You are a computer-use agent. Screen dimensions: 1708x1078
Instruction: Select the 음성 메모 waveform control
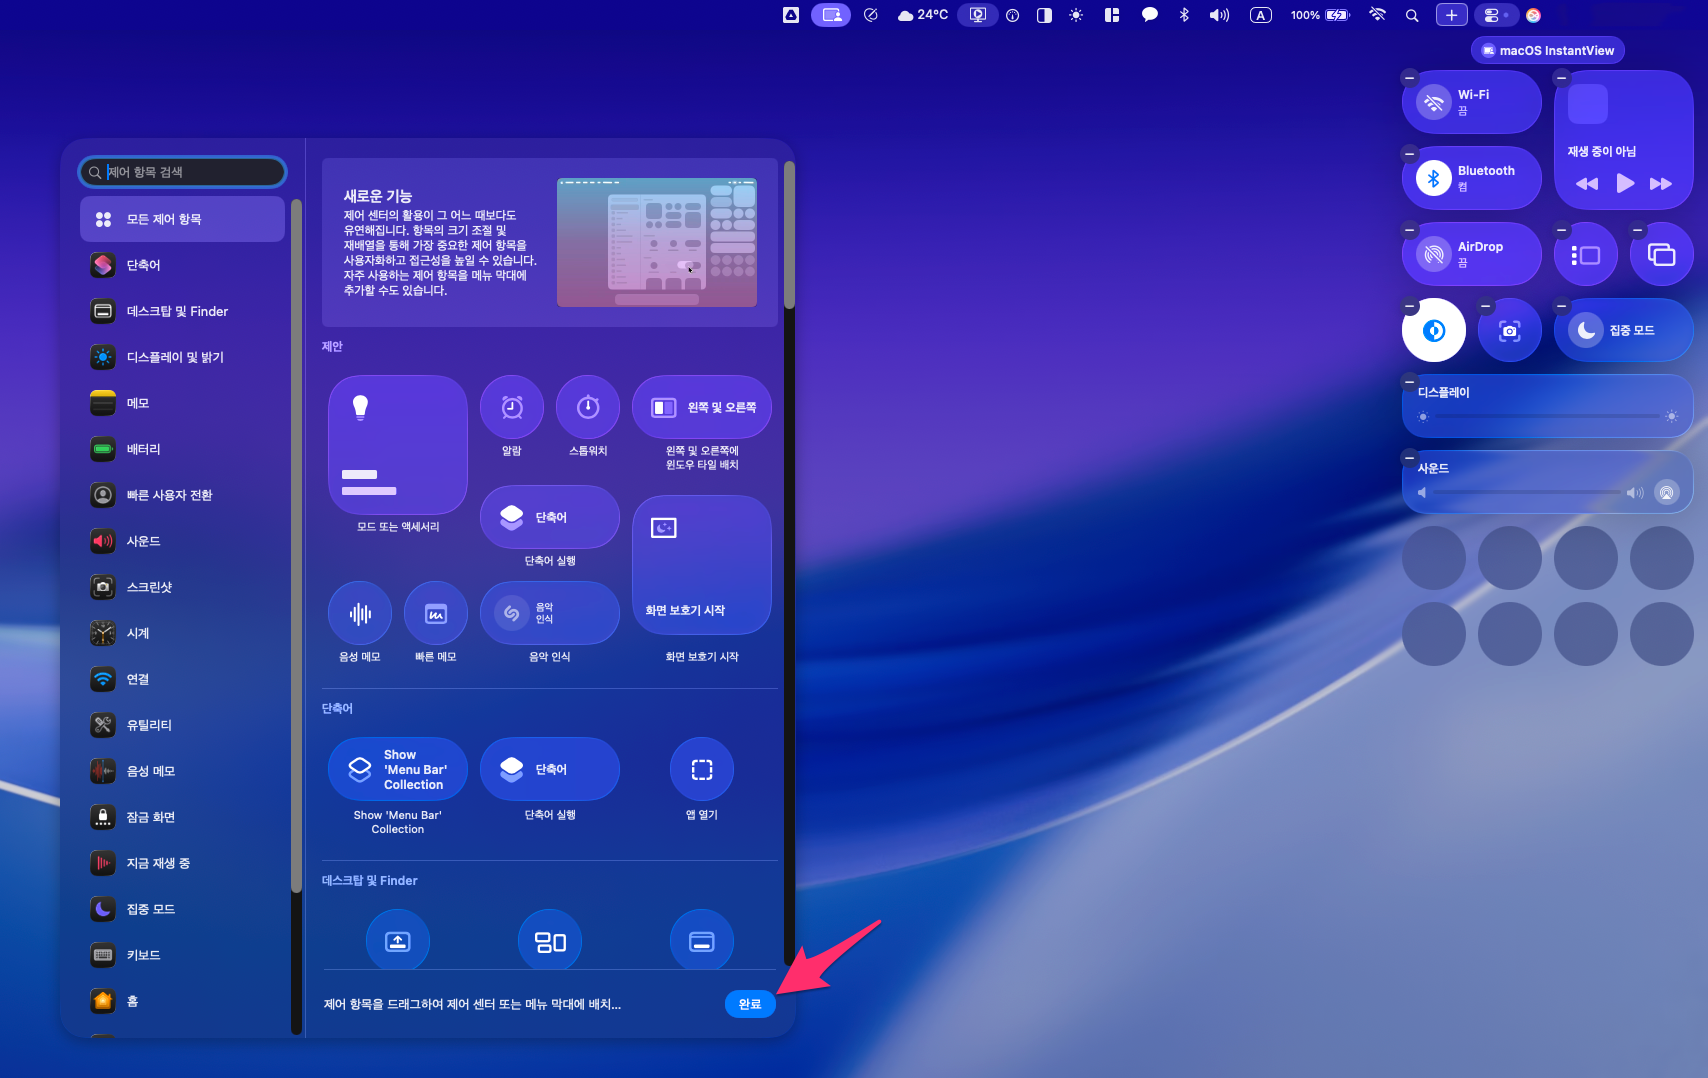pos(360,613)
